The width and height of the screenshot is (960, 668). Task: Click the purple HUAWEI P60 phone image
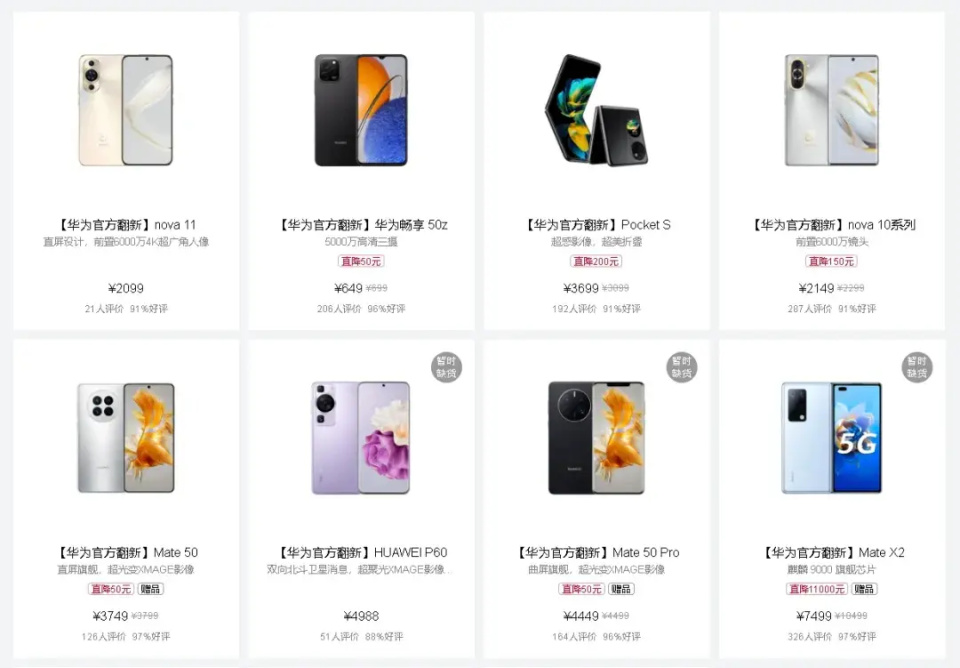pyautogui.click(x=361, y=438)
